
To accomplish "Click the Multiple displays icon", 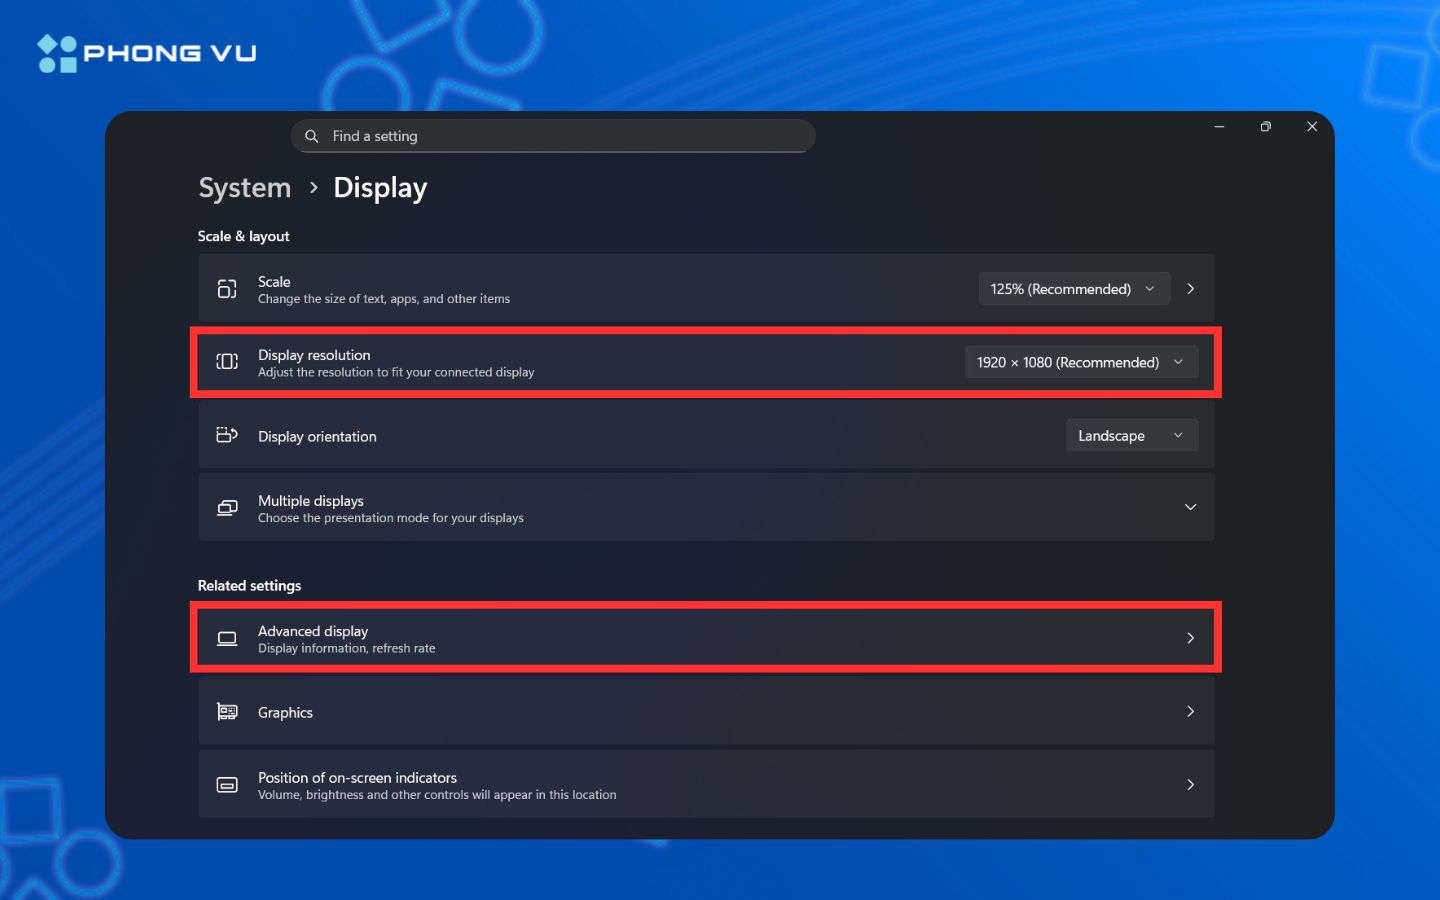I will [226, 507].
